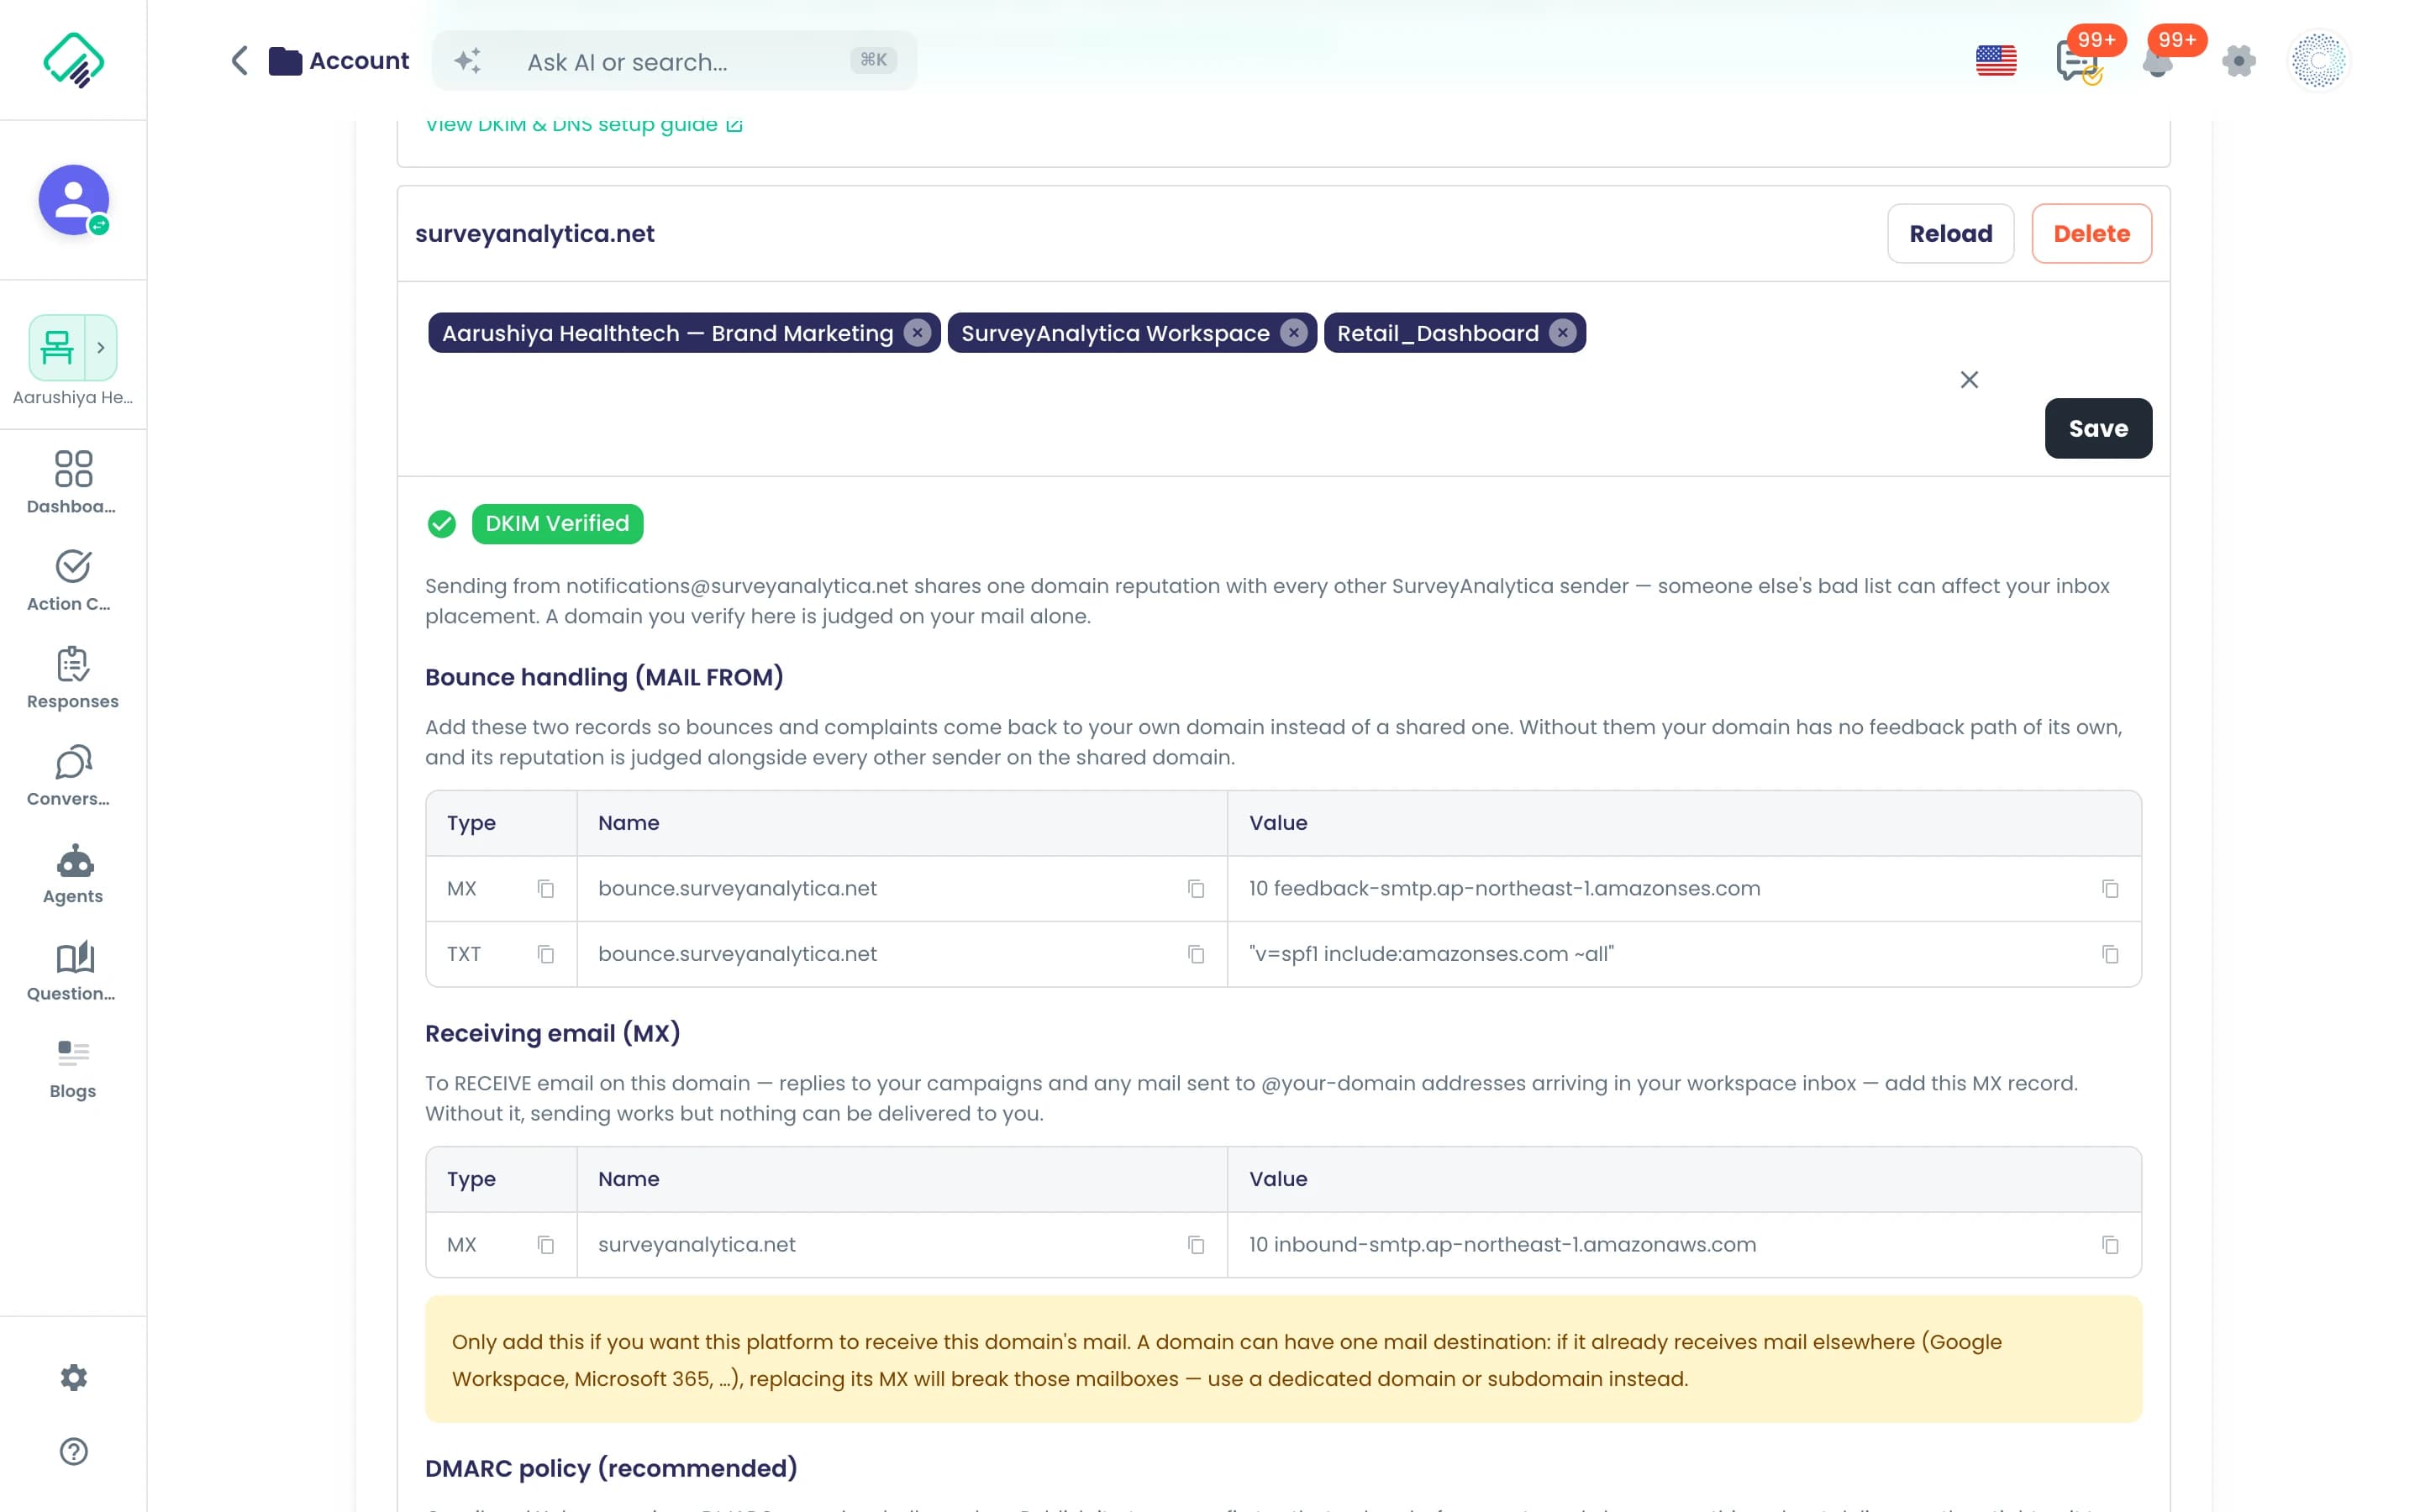Click the Bounce handling (MAIL FROM) heading

(604, 677)
